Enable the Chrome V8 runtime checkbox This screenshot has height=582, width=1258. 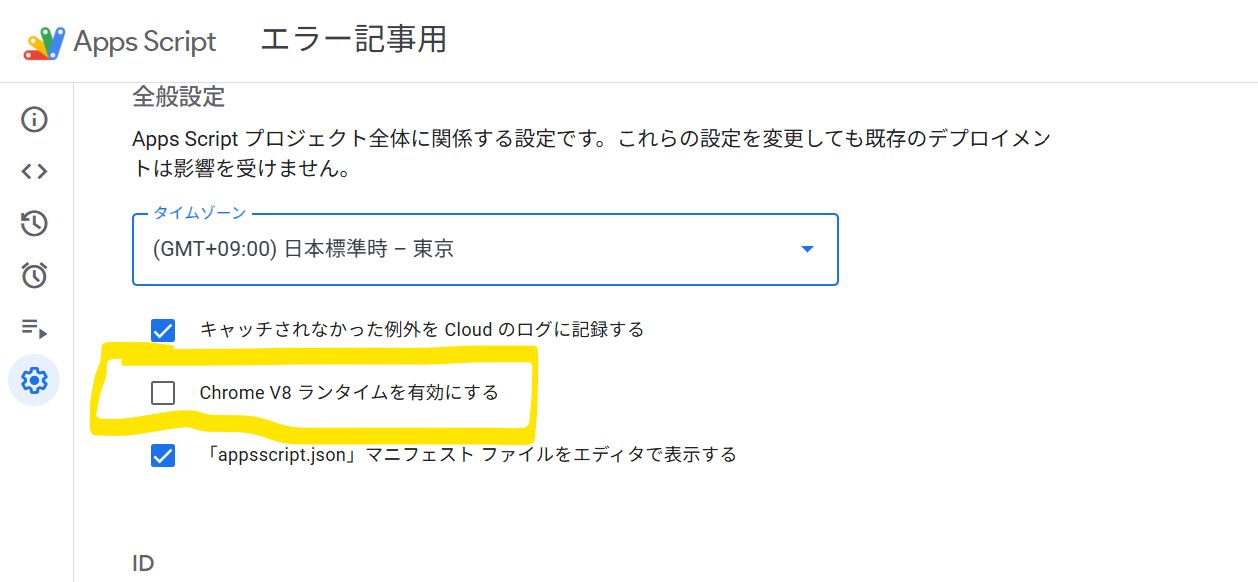point(162,393)
